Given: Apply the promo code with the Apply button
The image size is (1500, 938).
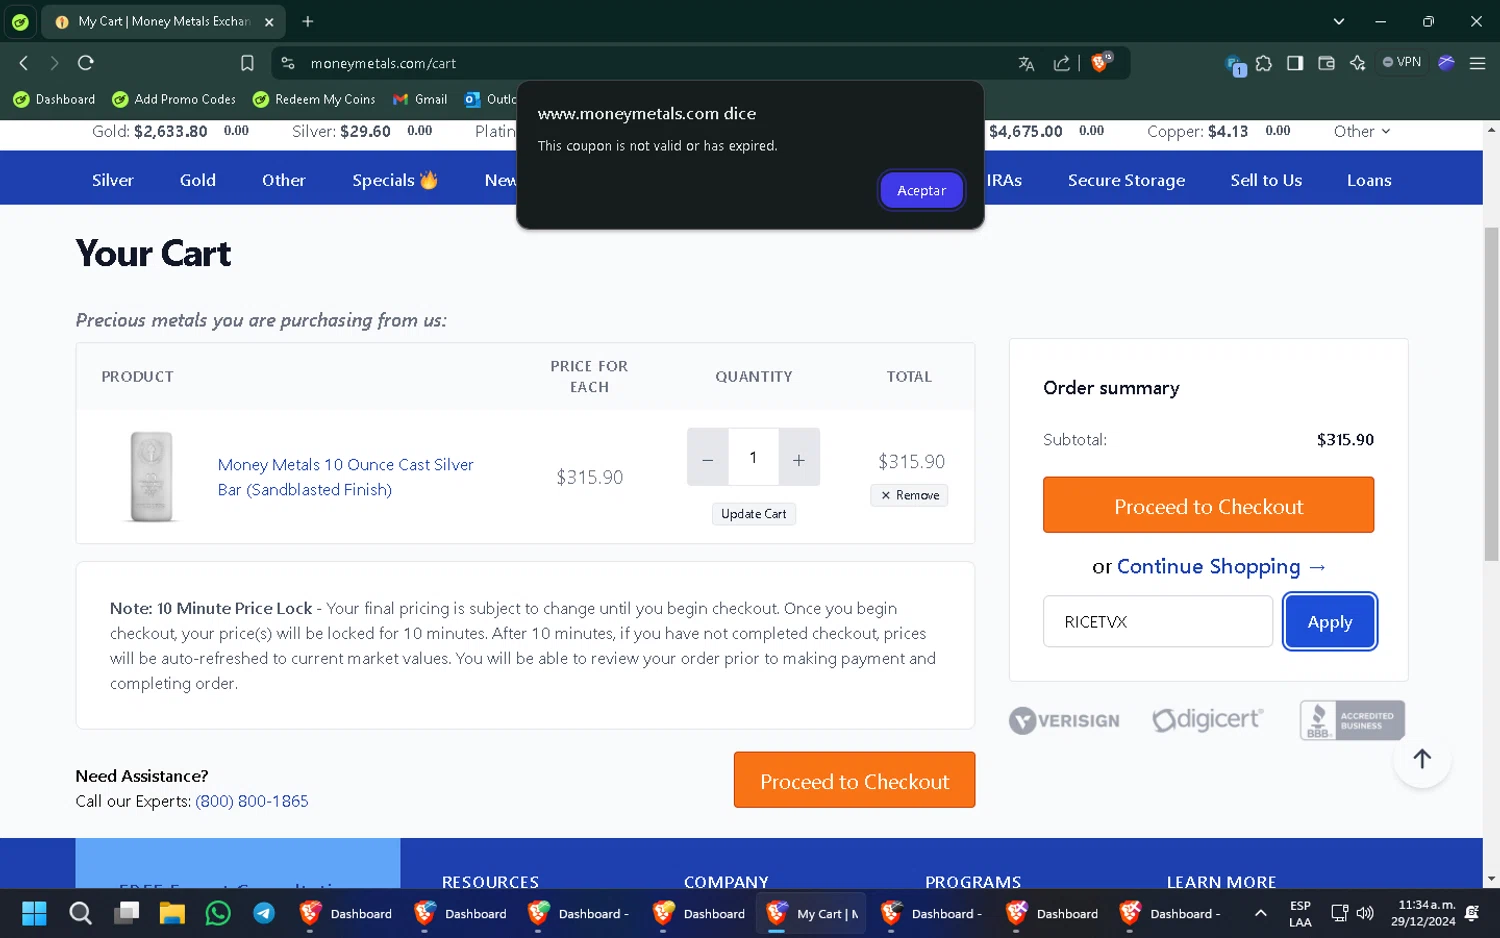Looking at the screenshot, I should [1329, 622].
